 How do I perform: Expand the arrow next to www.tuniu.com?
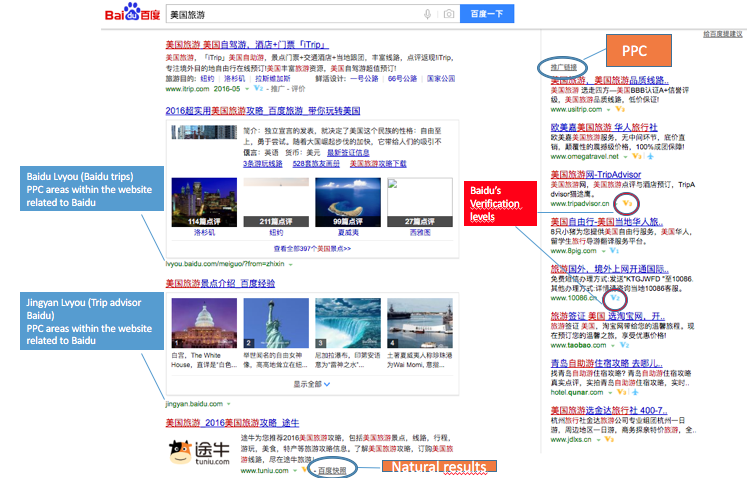tap(295, 471)
